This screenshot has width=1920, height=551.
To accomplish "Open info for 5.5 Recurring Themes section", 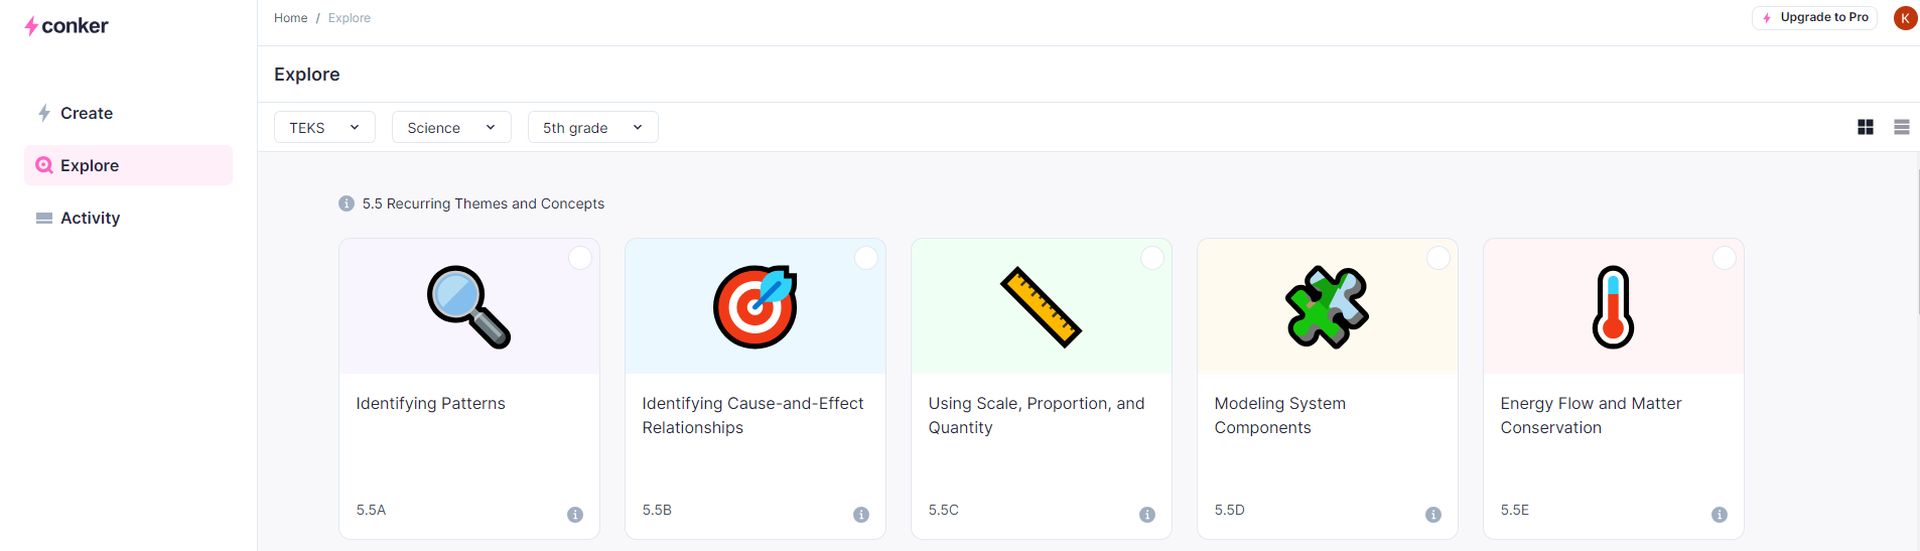I will pos(346,204).
